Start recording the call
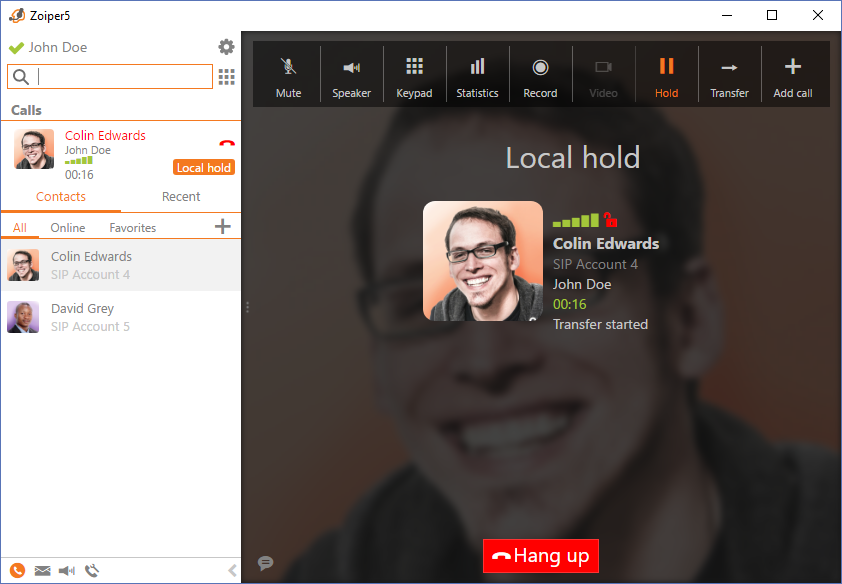The image size is (842, 584). pyautogui.click(x=540, y=76)
